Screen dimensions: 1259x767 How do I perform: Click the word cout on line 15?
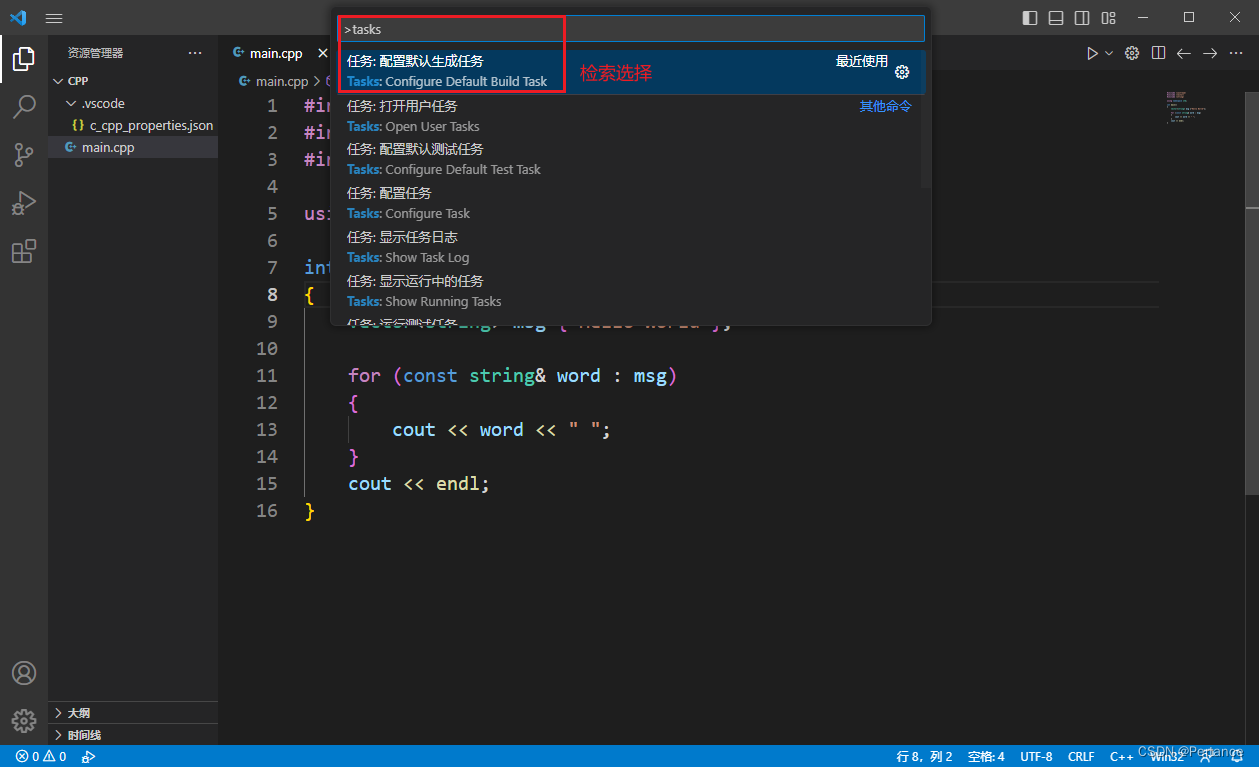pyautogui.click(x=370, y=484)
